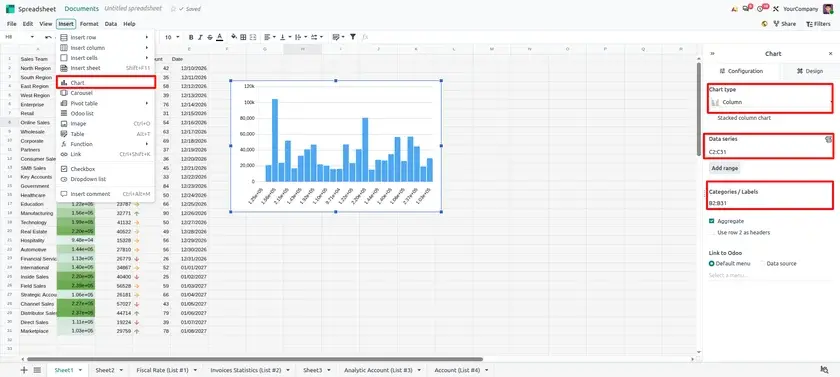
Task: Expand the Insert column submenu
Action: click(106, 48)
